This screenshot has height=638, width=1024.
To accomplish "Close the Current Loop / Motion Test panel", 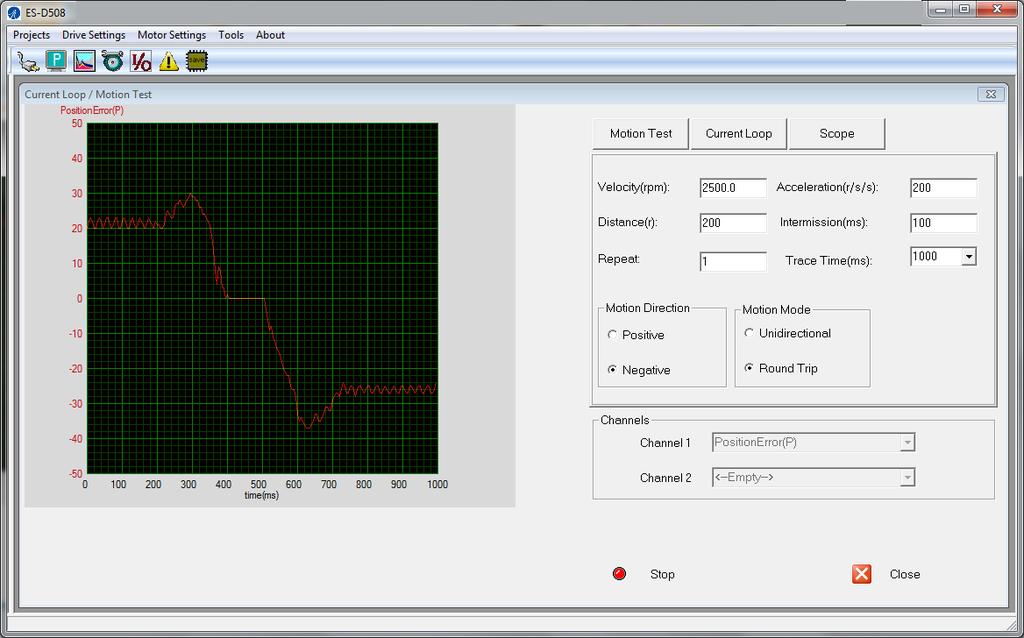I will [x=991, y=94].
